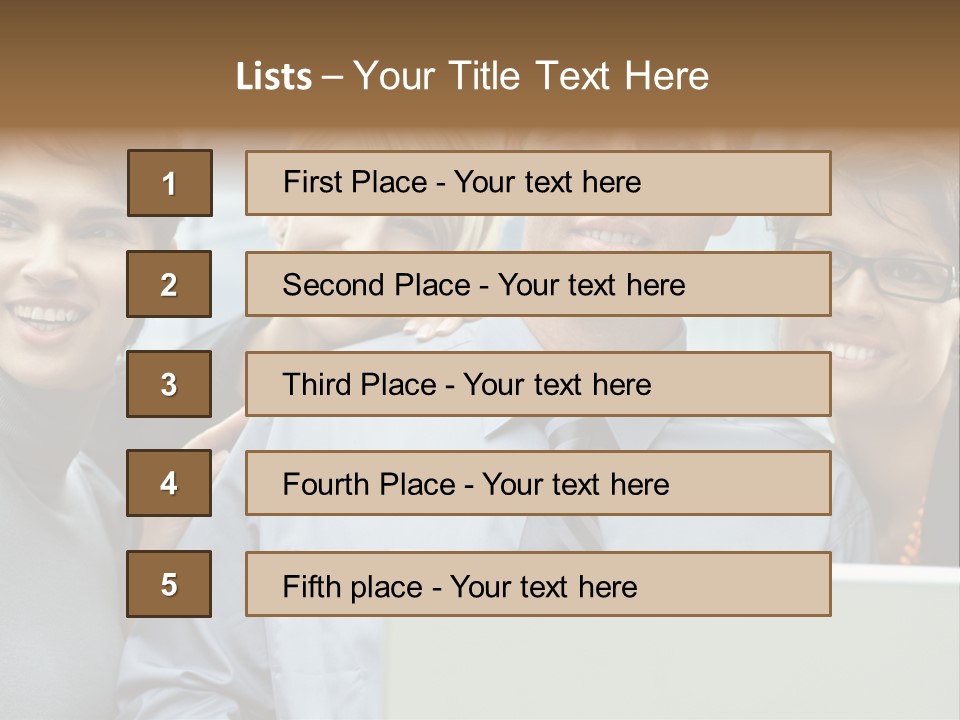Click the eyeglasses on the right woman
The height and width of the screenshot is (720, 960).
[895, 273]
